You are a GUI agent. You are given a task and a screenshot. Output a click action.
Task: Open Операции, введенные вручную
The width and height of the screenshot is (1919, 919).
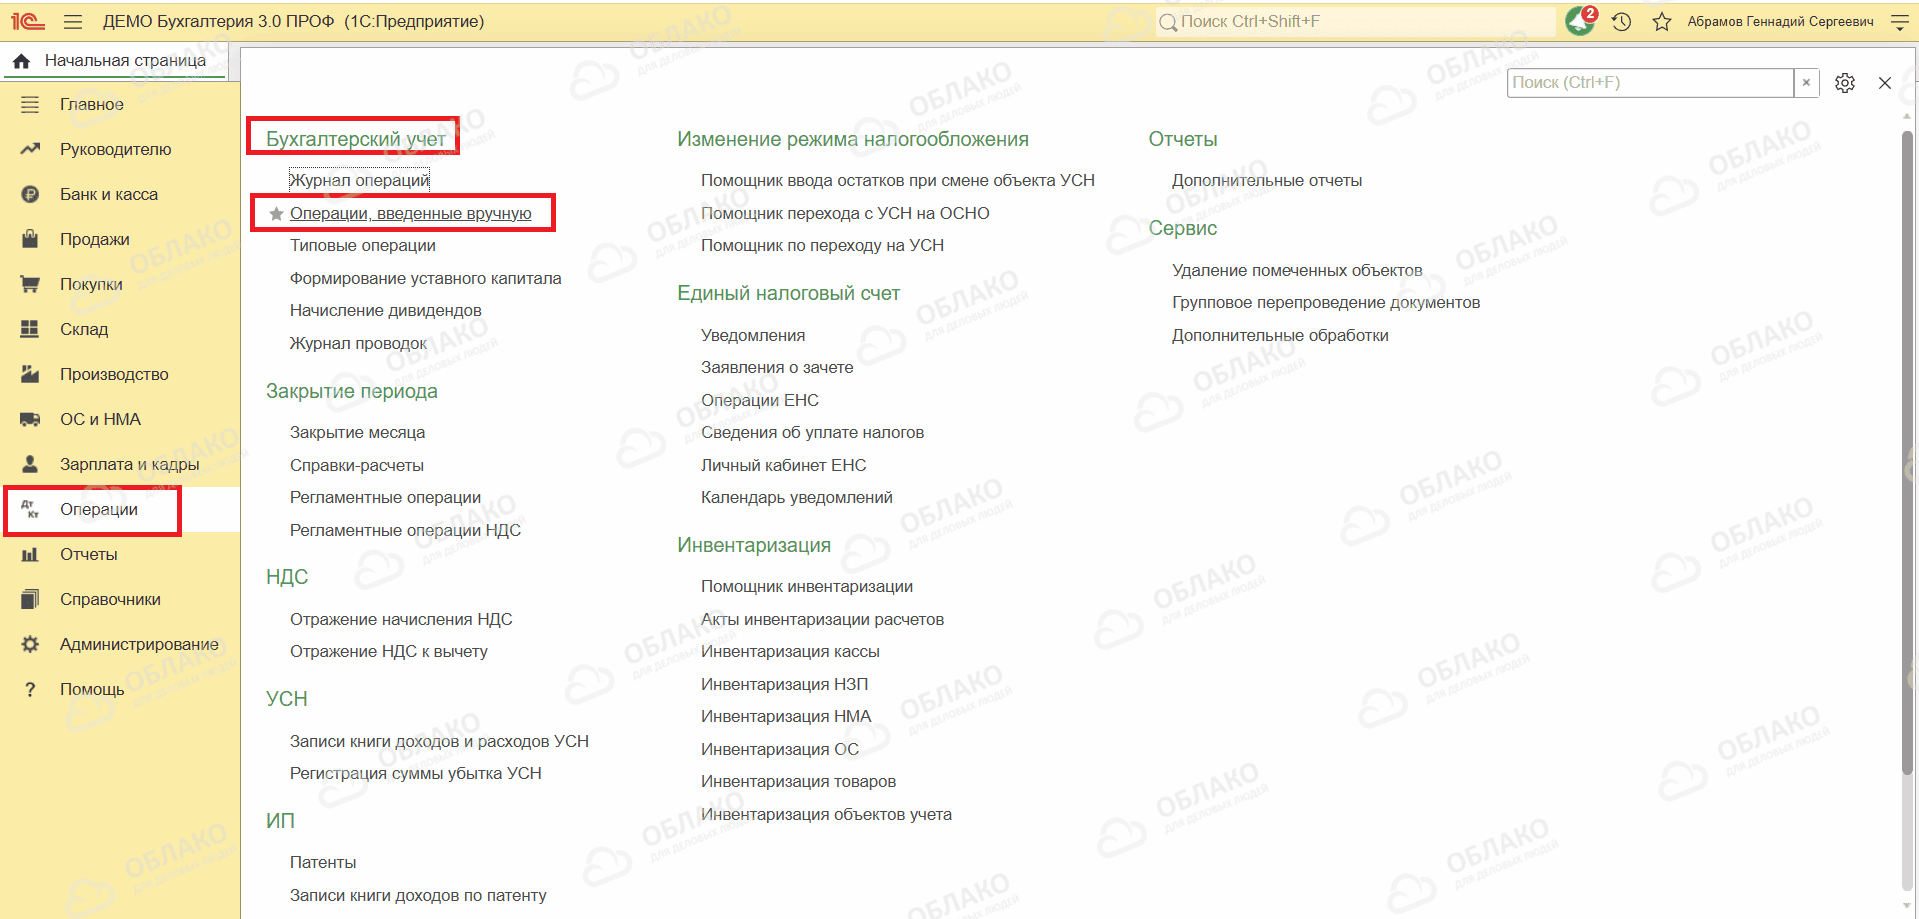tap(411, 213)
